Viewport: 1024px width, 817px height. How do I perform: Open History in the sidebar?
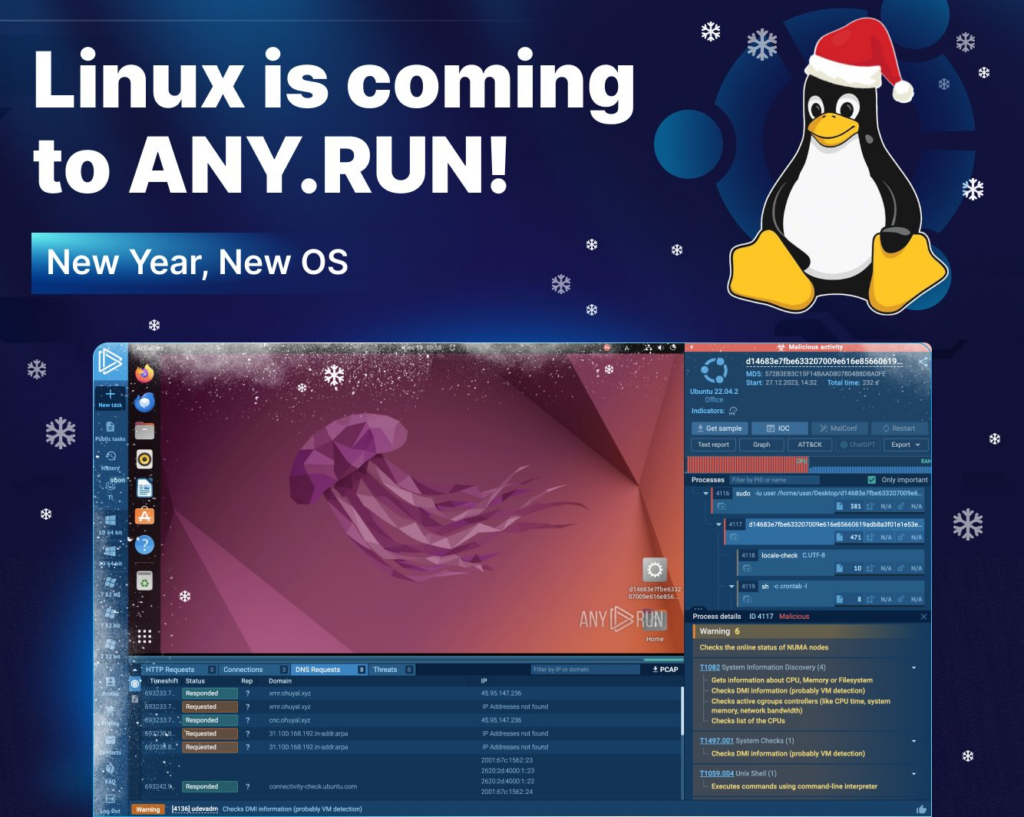click(110, 460)
